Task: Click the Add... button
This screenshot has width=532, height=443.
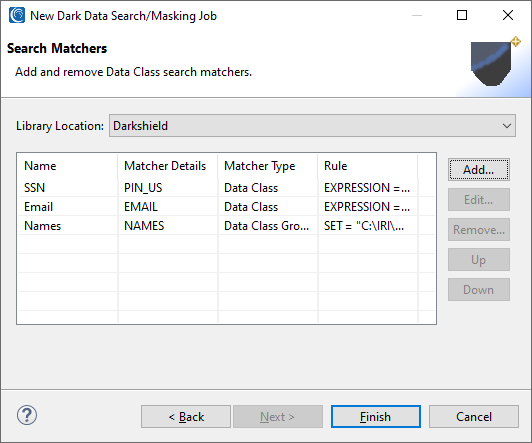Action: [479, 170]
